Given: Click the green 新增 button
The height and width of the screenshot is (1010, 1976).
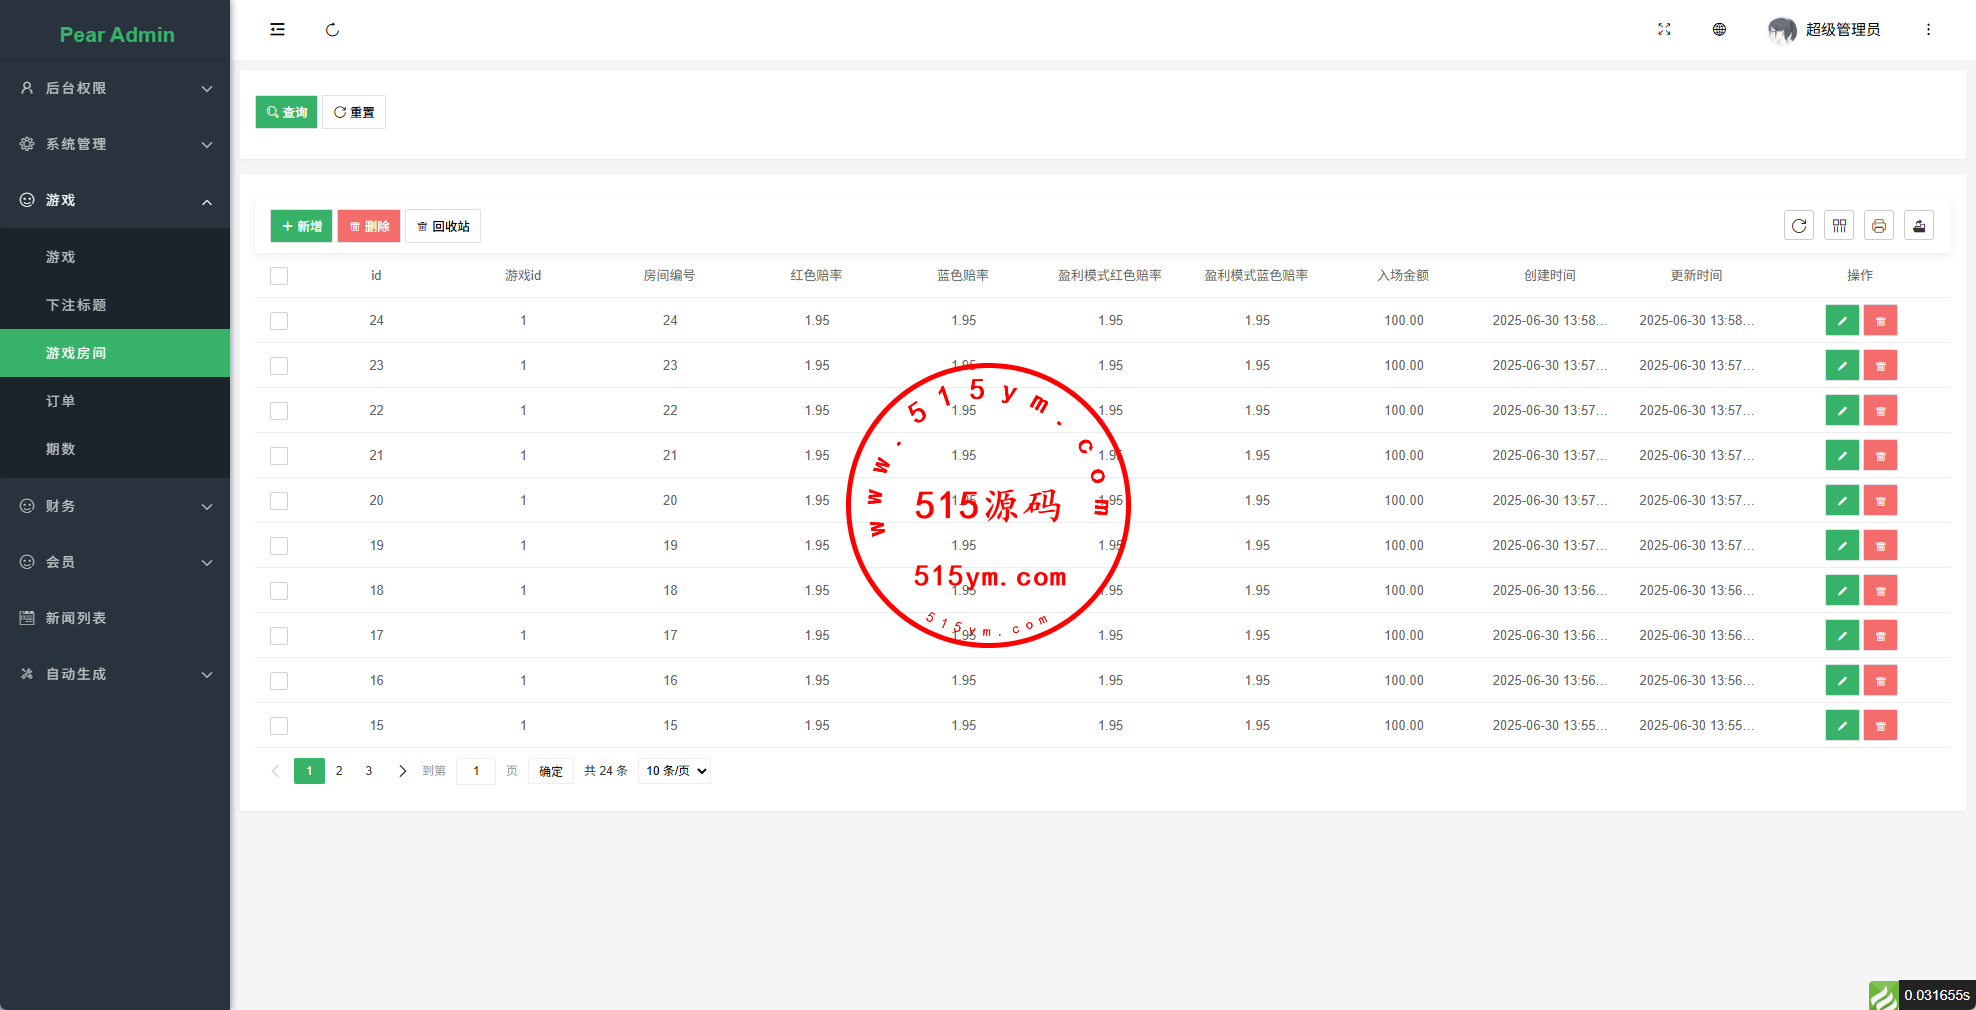Looking at the screenshot, I should coord(301,226).
